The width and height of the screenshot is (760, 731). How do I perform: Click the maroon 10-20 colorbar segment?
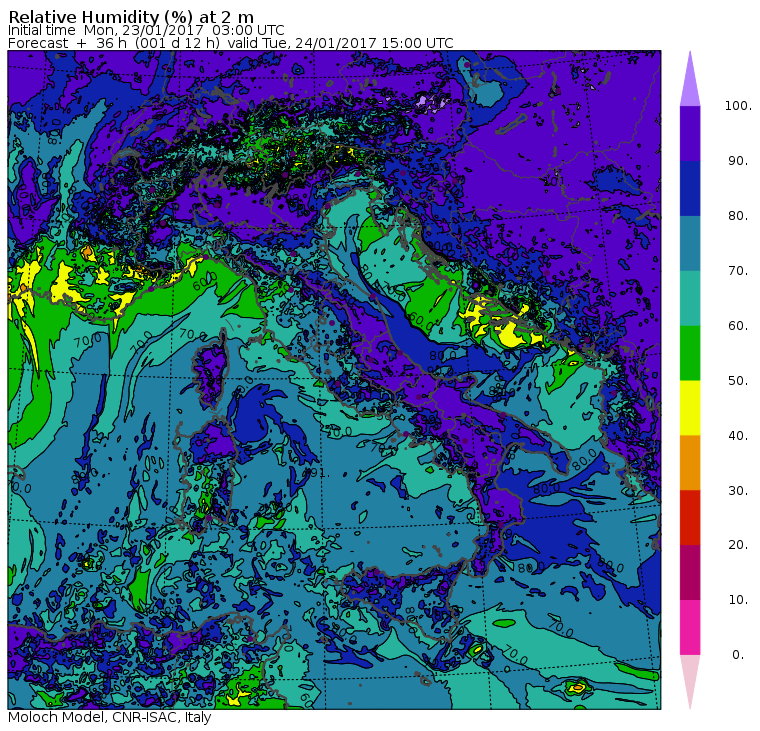coord(690,573)
